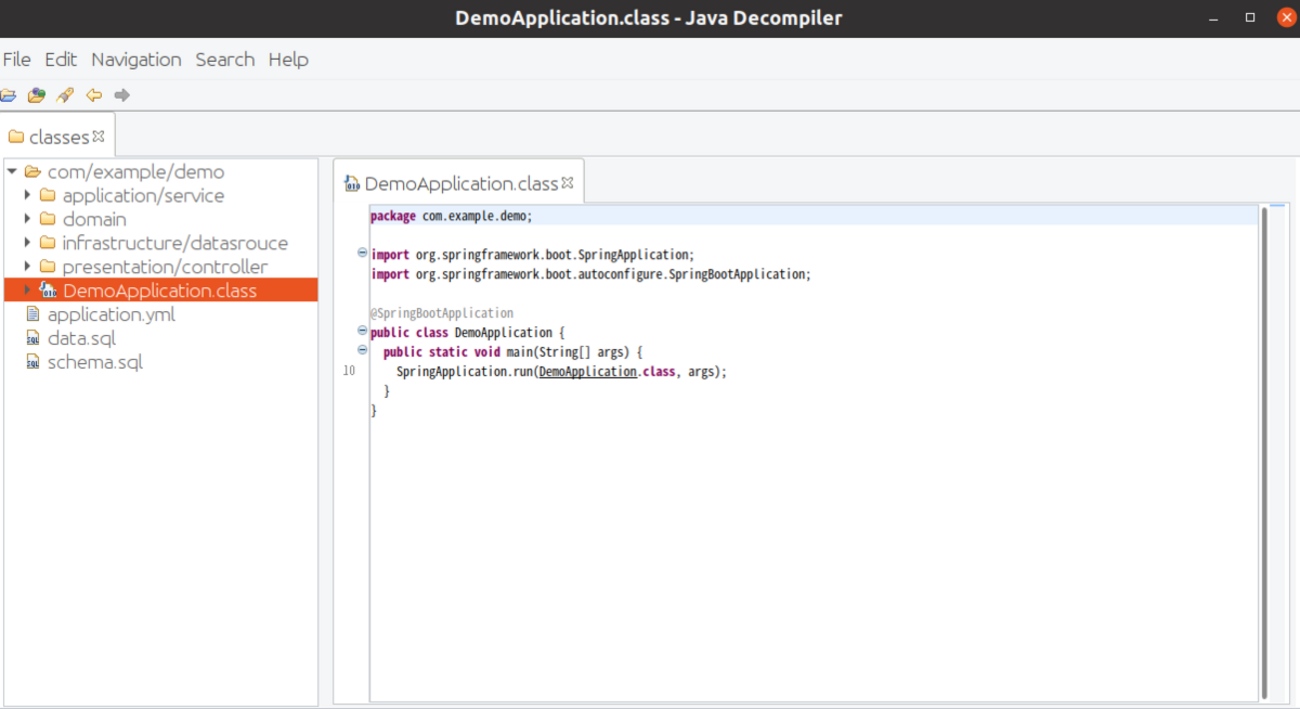Expand the application/service folder
This screenshot has height=709, width=1300.
(x=28, y=196)
